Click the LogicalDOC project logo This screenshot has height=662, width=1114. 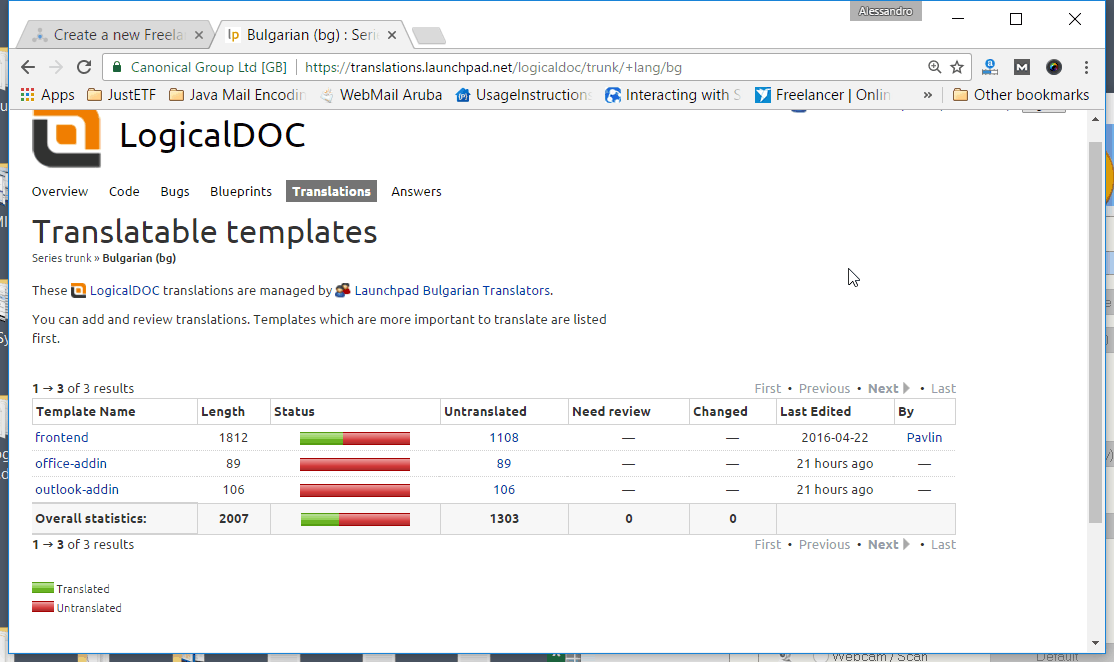[x=66, y=139]
